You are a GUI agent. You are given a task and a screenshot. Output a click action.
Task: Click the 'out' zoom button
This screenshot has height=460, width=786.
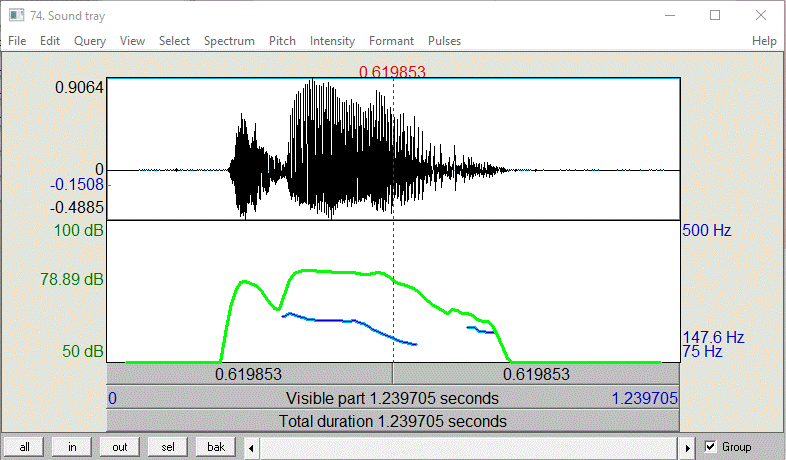pos(120,447)
